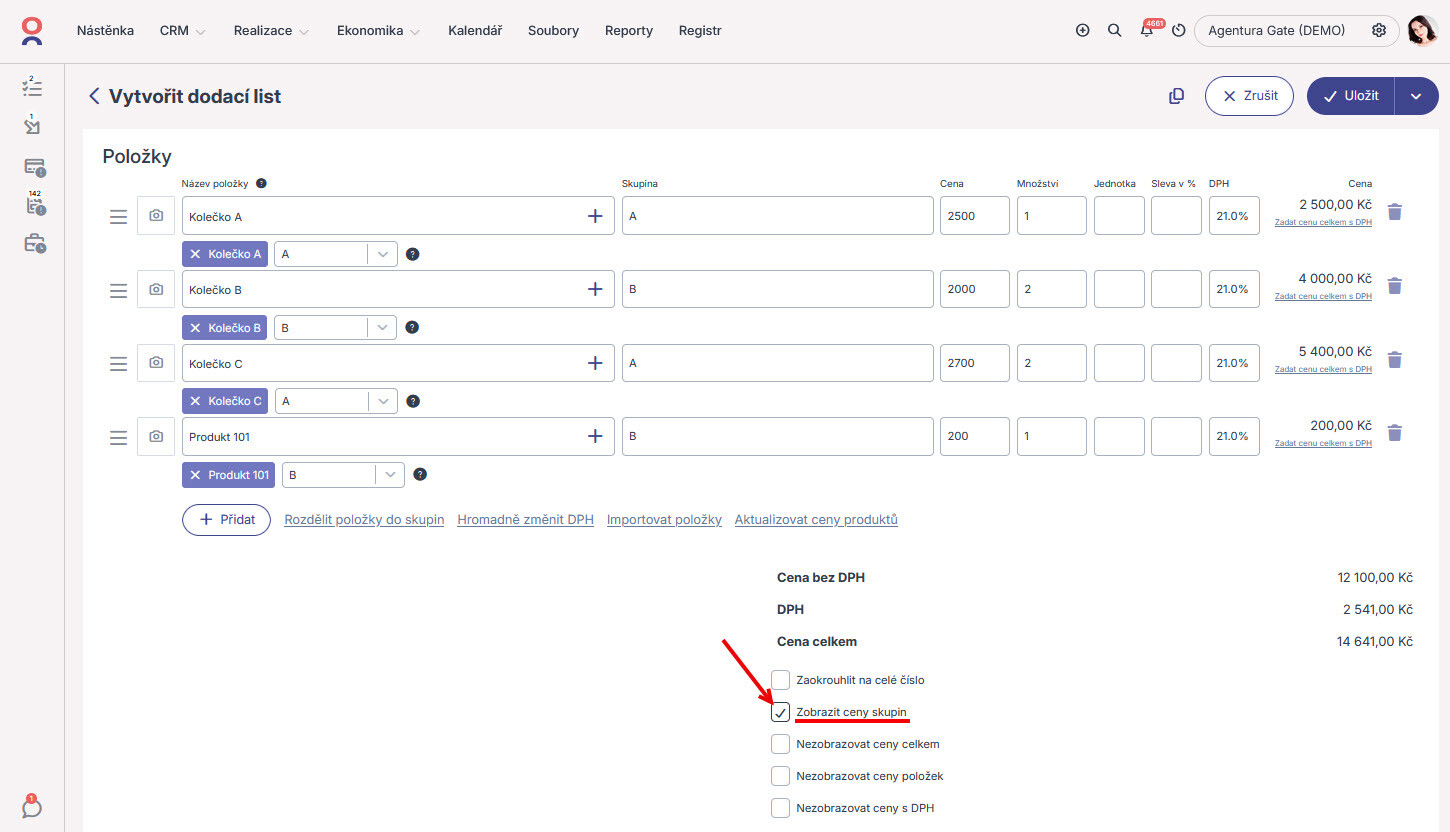Image resolution: width=1450 pixels, height=832 pixels.
Task: Click the Množství field for Kolečko B
Action: click(1051, 289)
